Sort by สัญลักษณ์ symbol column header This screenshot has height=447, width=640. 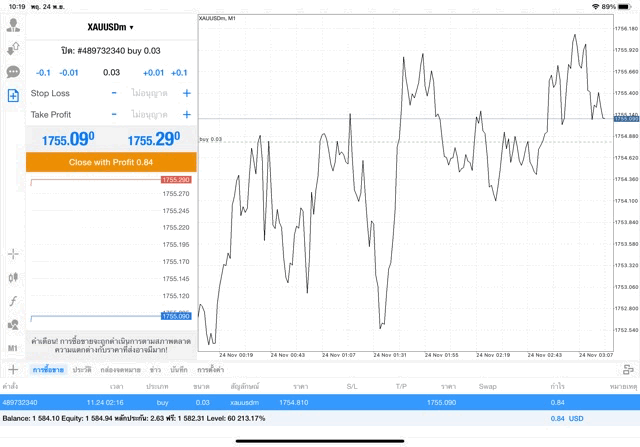point(245,386)
